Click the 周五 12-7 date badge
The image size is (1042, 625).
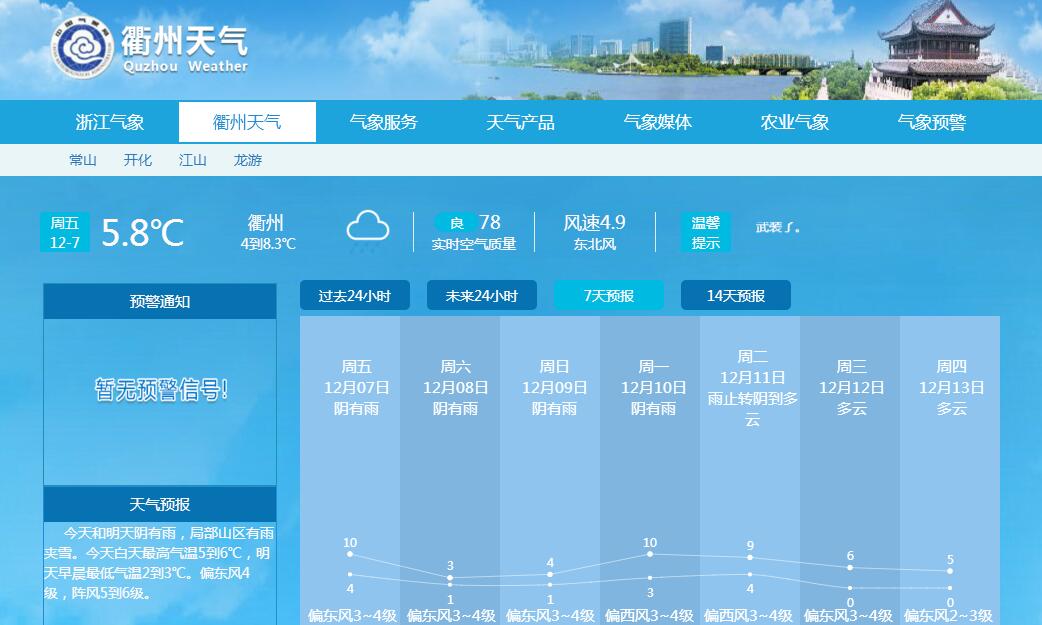click(x=65, y=232)
